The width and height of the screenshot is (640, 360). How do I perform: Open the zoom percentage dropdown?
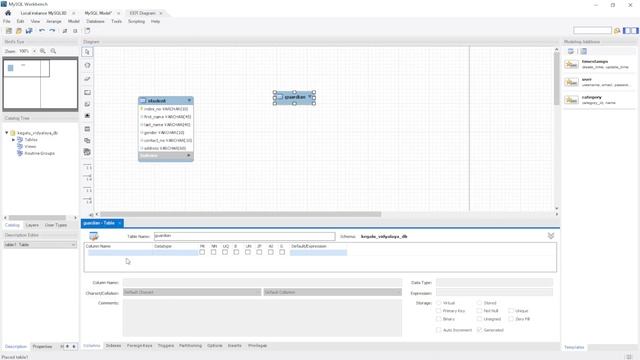point(34,51)
